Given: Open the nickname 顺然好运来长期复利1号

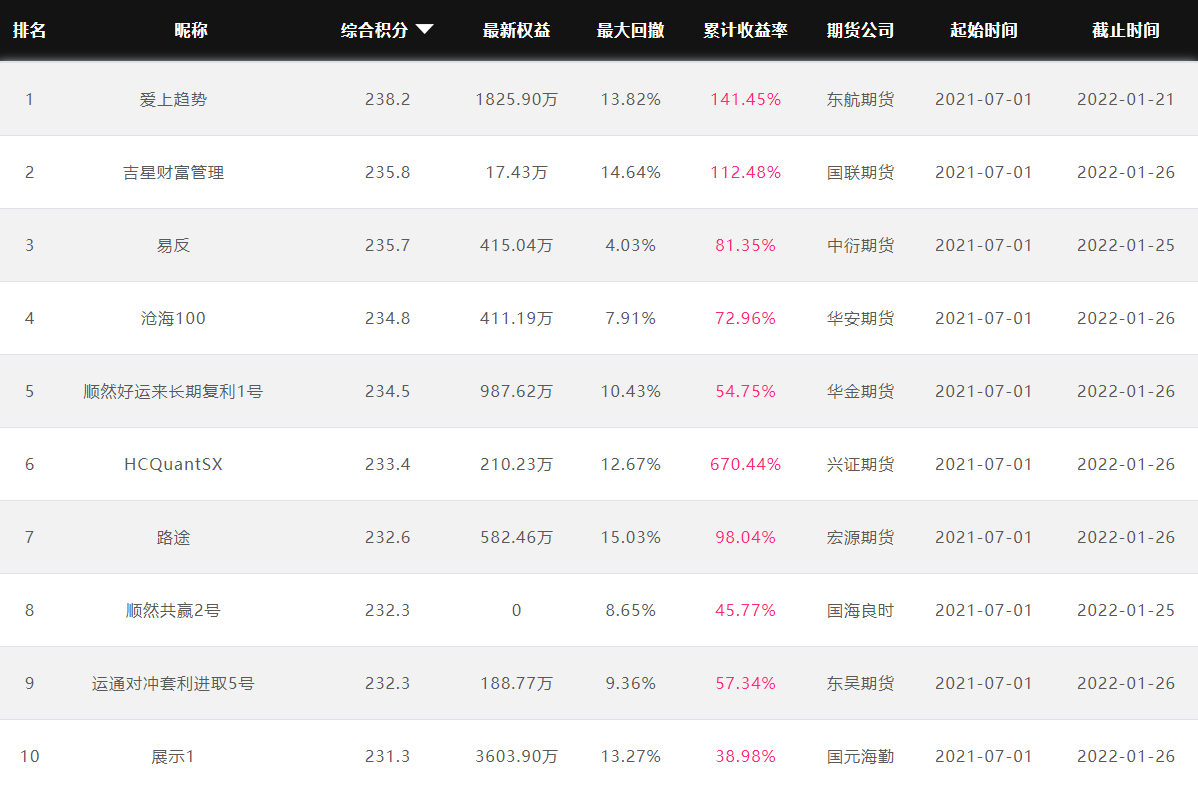Looking at the screenshot, I should (173, 391).
